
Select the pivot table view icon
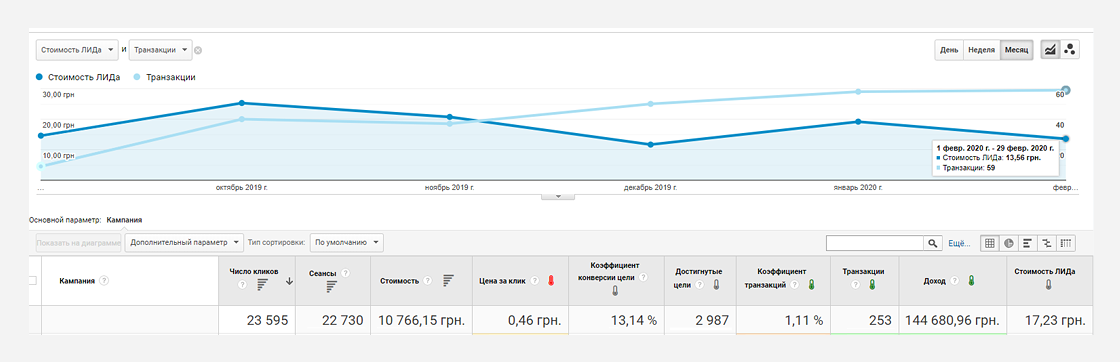tap(1066, 243)
